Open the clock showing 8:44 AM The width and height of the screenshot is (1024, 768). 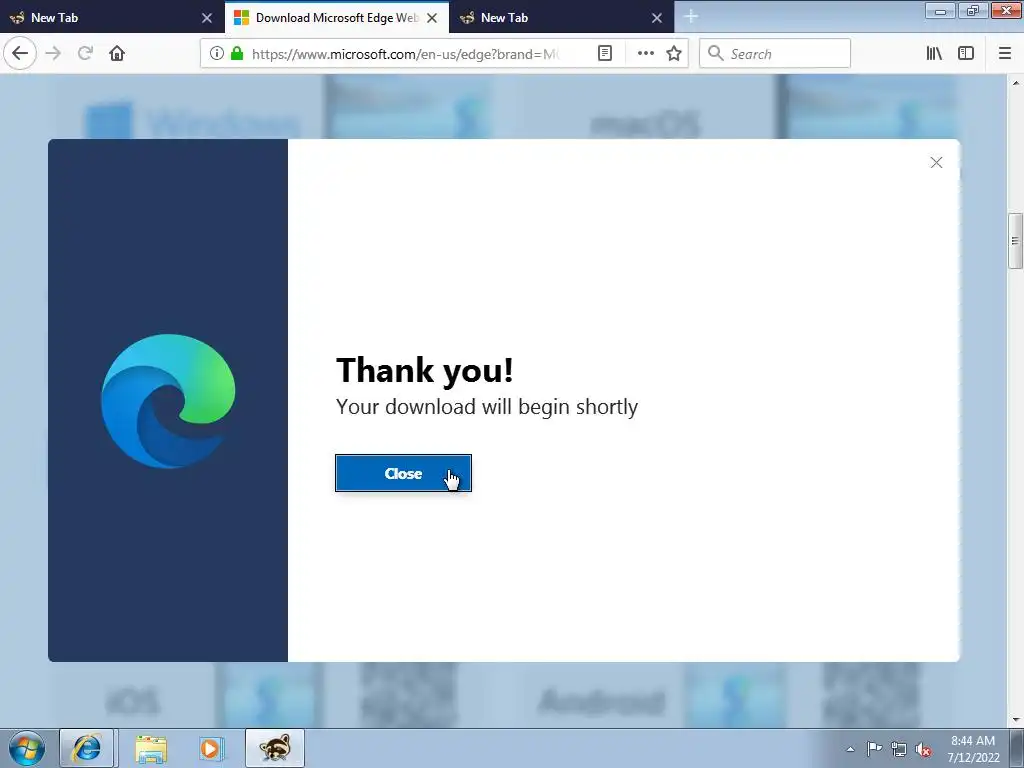[973, 749]
